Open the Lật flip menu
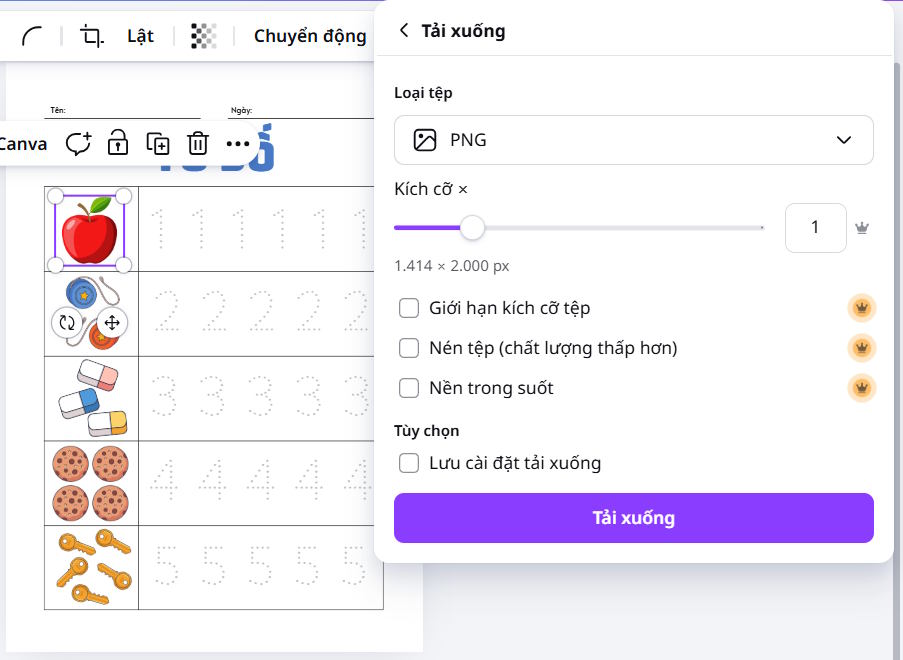The width and height of the screenshot is (903, 660). (140, 36)
